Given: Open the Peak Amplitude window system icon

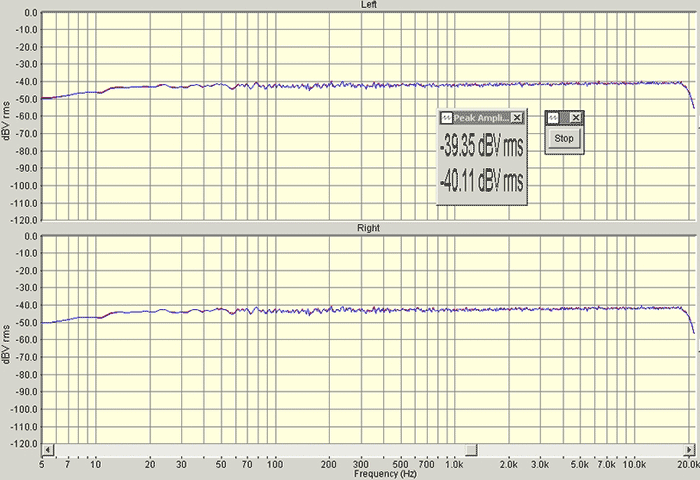Looking at the screenshot, I should point(446,118).
